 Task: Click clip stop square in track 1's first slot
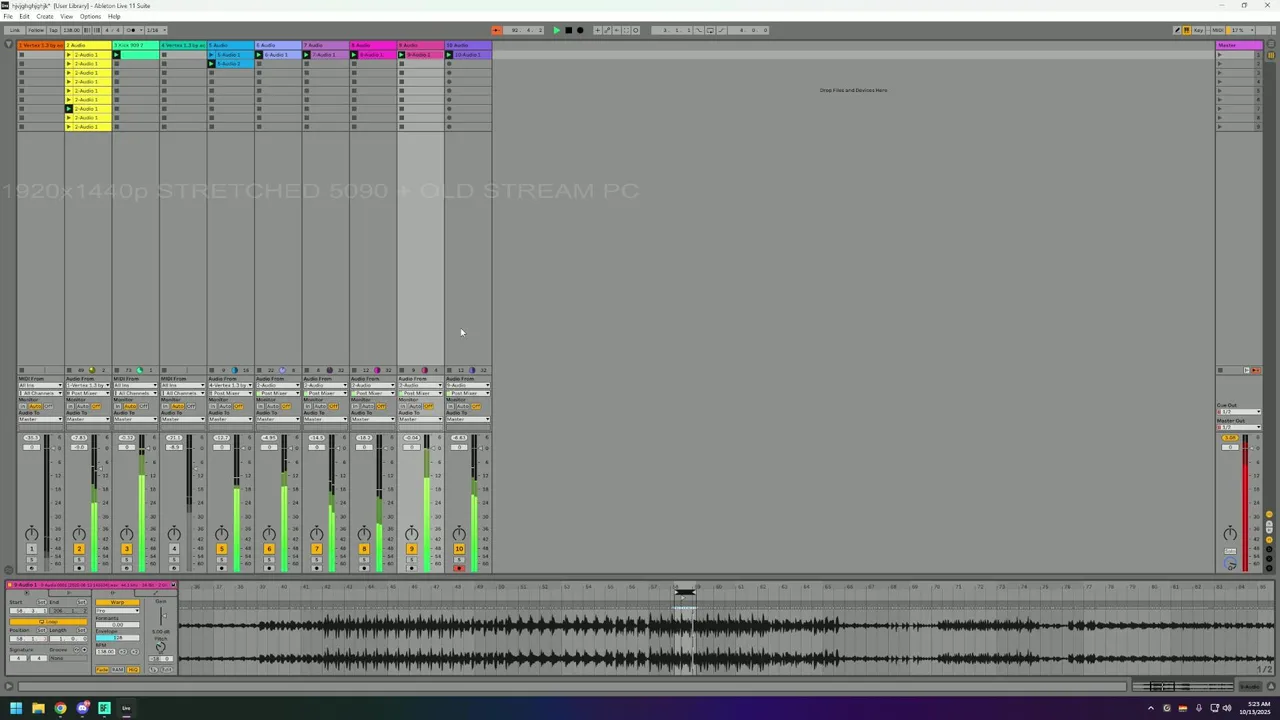tap(21, 55)
